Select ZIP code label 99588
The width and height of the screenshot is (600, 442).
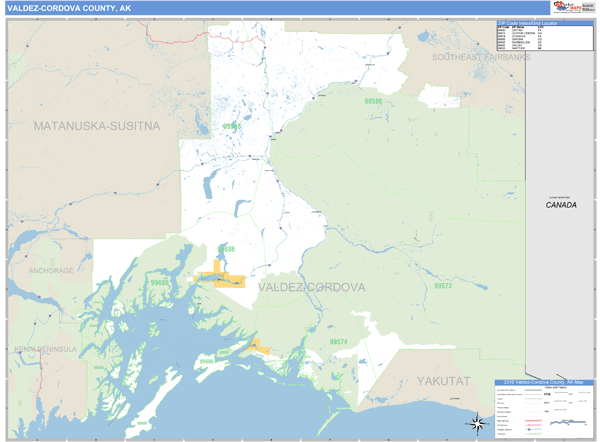coord(232,127)
